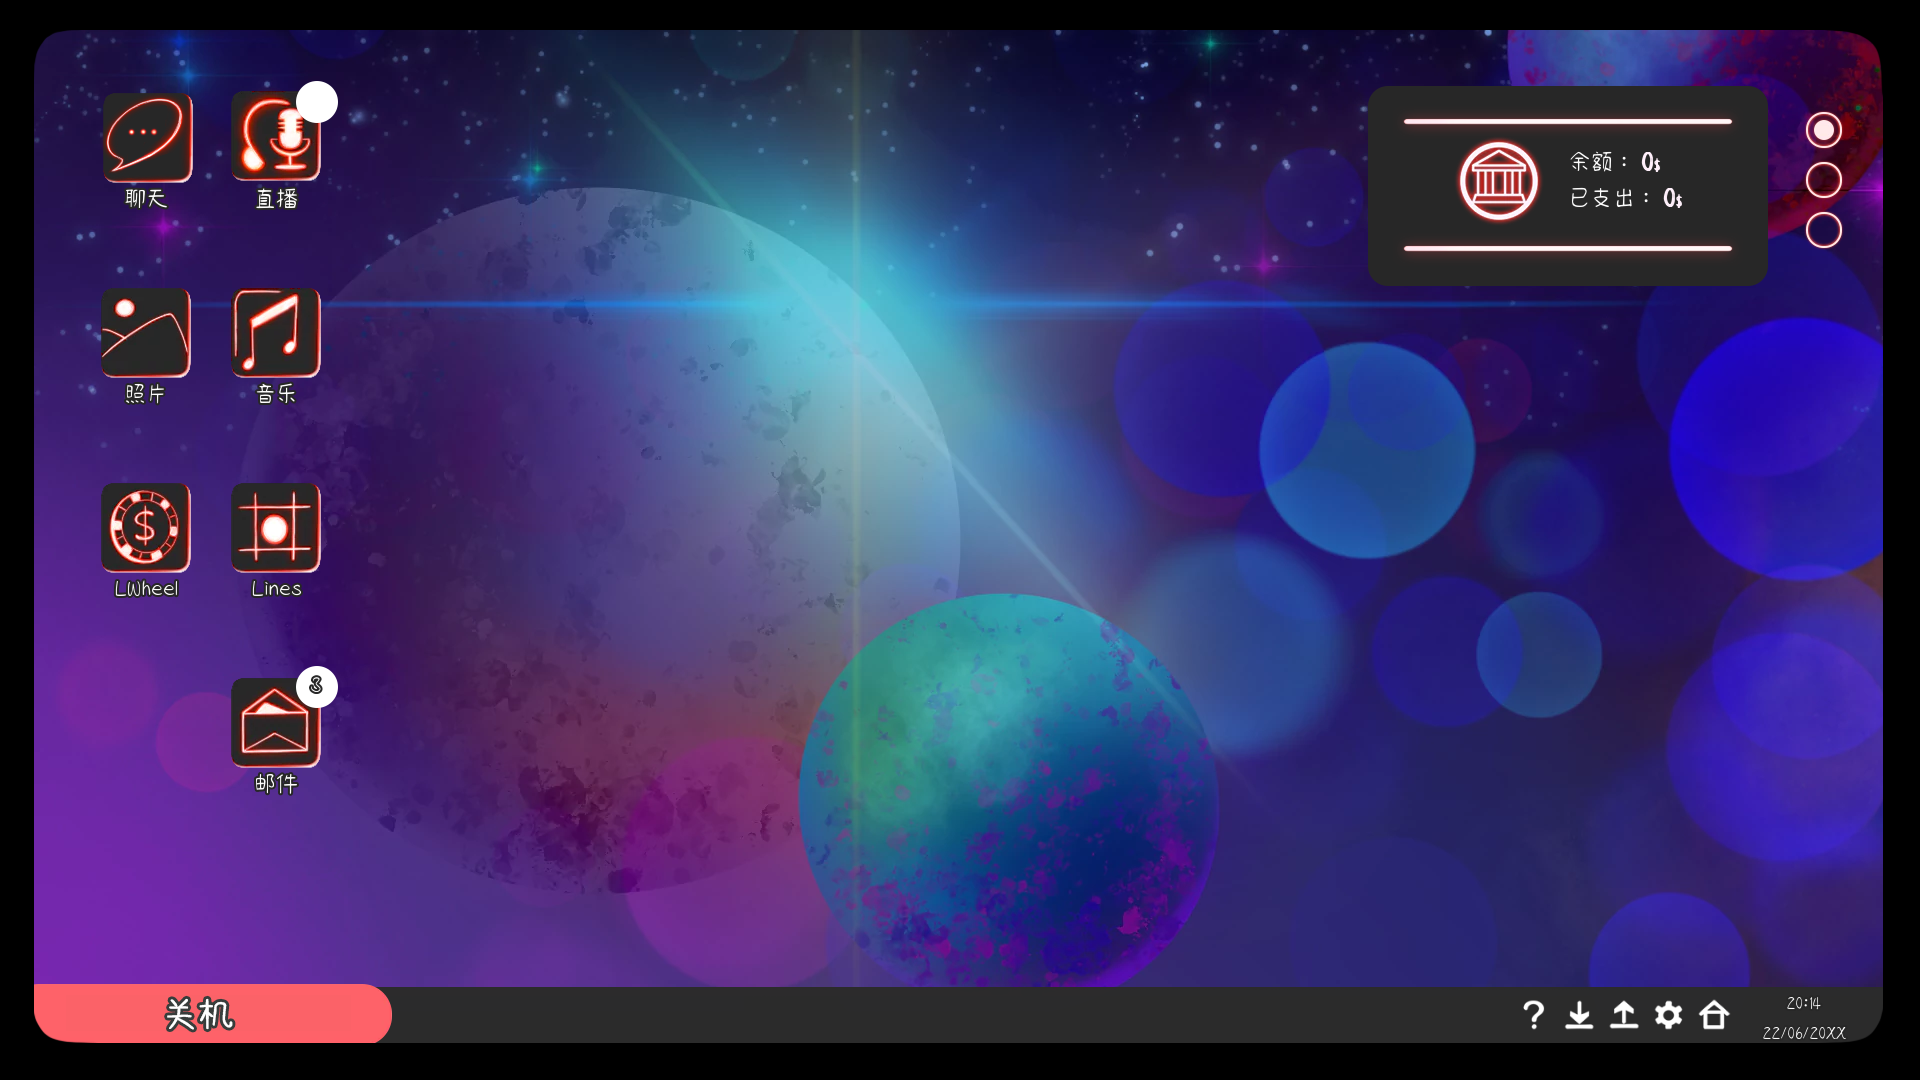The height and width of the screenshot is (1080, 1920).
Task: Open the 照片 photos app
Action: click(146, 333)
